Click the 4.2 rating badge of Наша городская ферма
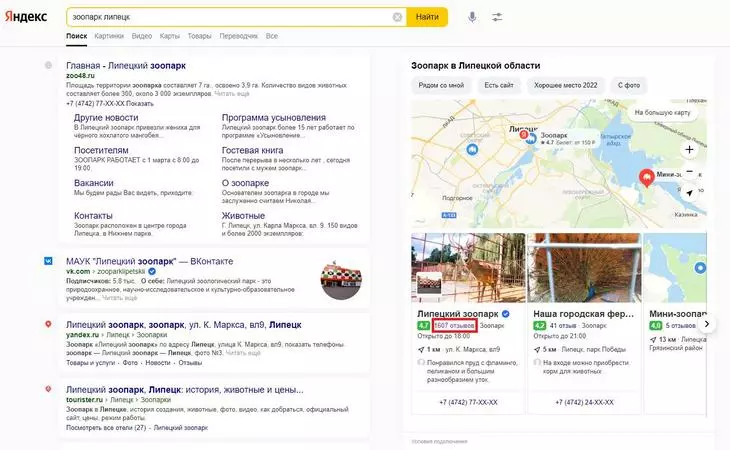This screenshot has width=730, height=450. pos(539,326)
